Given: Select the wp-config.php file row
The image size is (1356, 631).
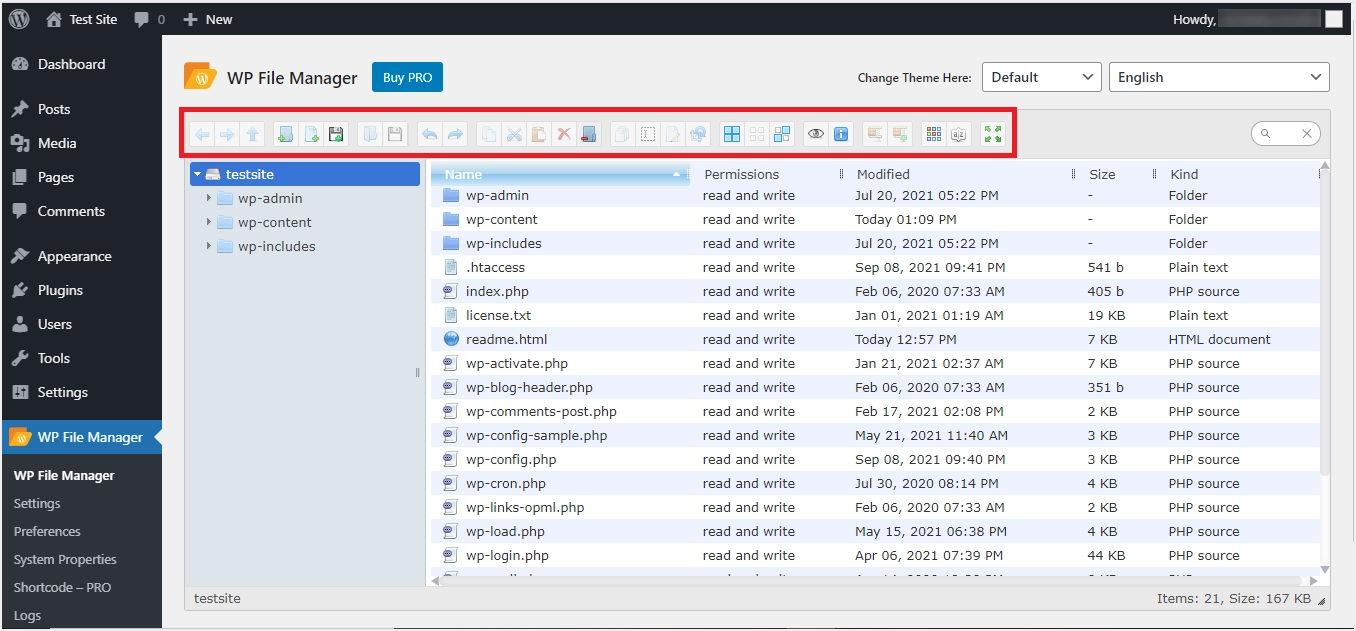Looking at the screenshot, I should (x=510, y=459).
